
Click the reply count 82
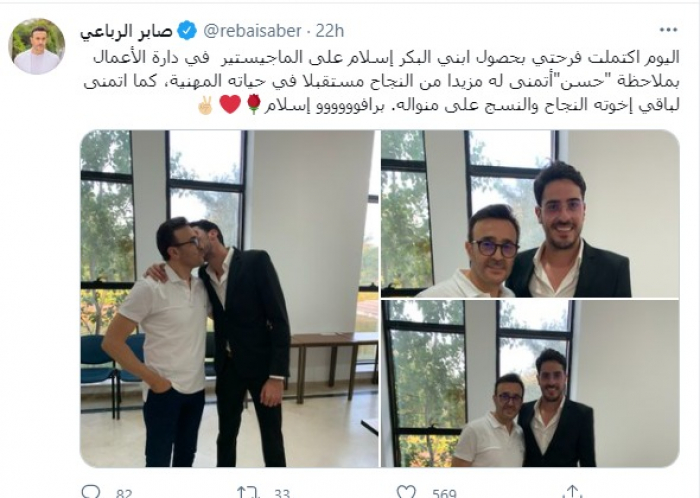[x=124, y=493]
